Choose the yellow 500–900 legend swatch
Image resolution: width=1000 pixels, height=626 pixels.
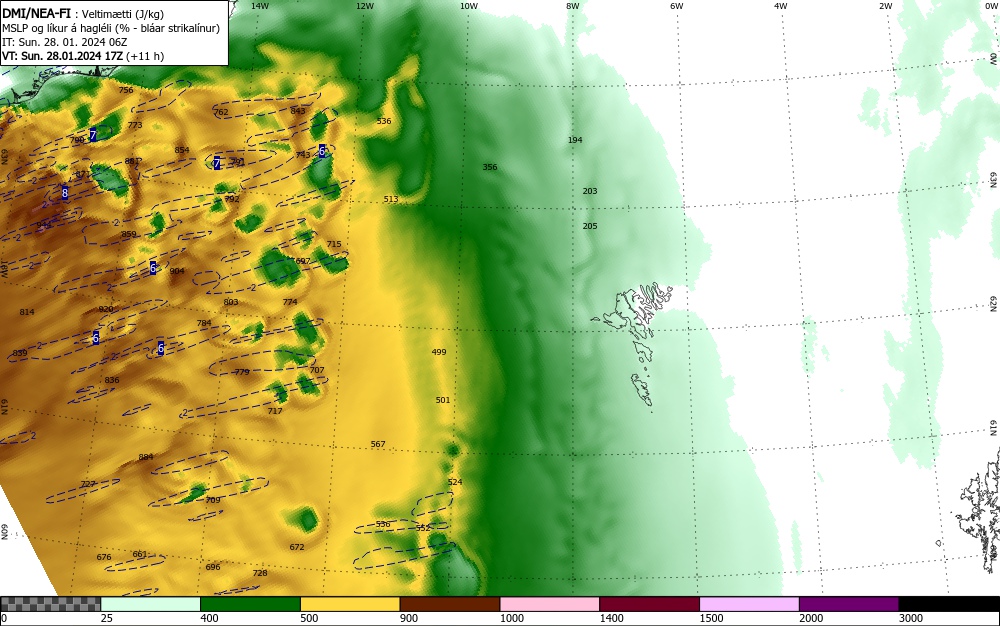pyautogui.click(x=350, y=604)
